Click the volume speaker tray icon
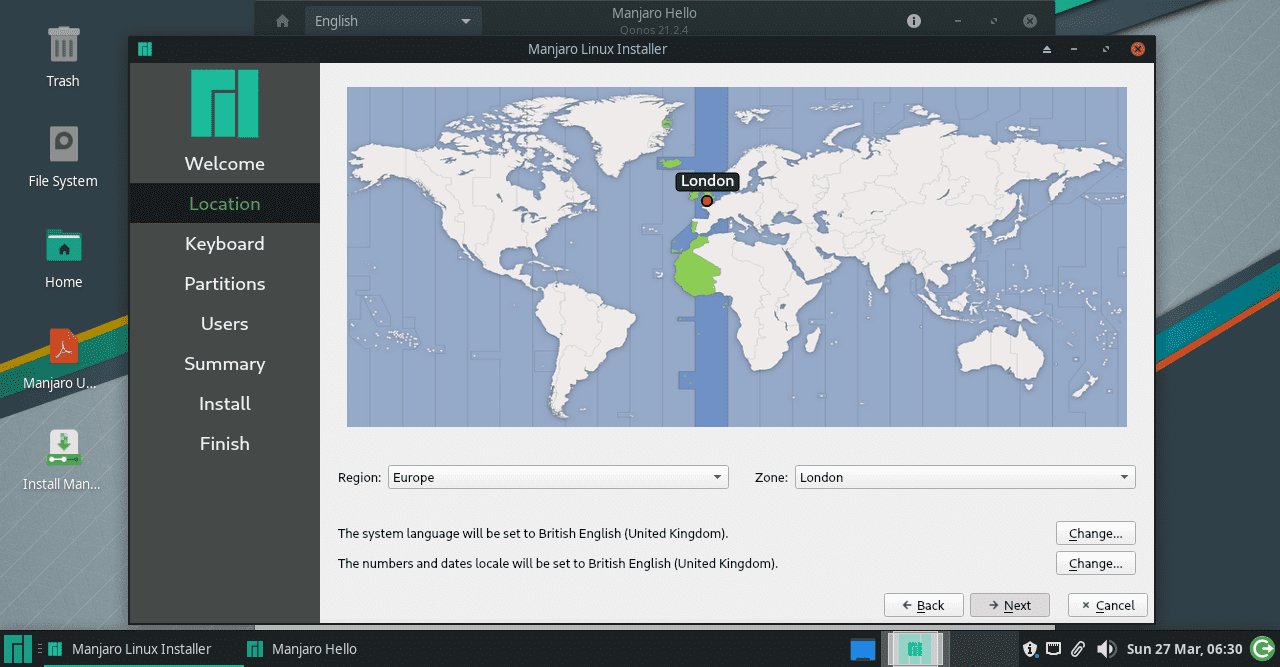This screenshot has height=667, width=1280. point(1105,649)
